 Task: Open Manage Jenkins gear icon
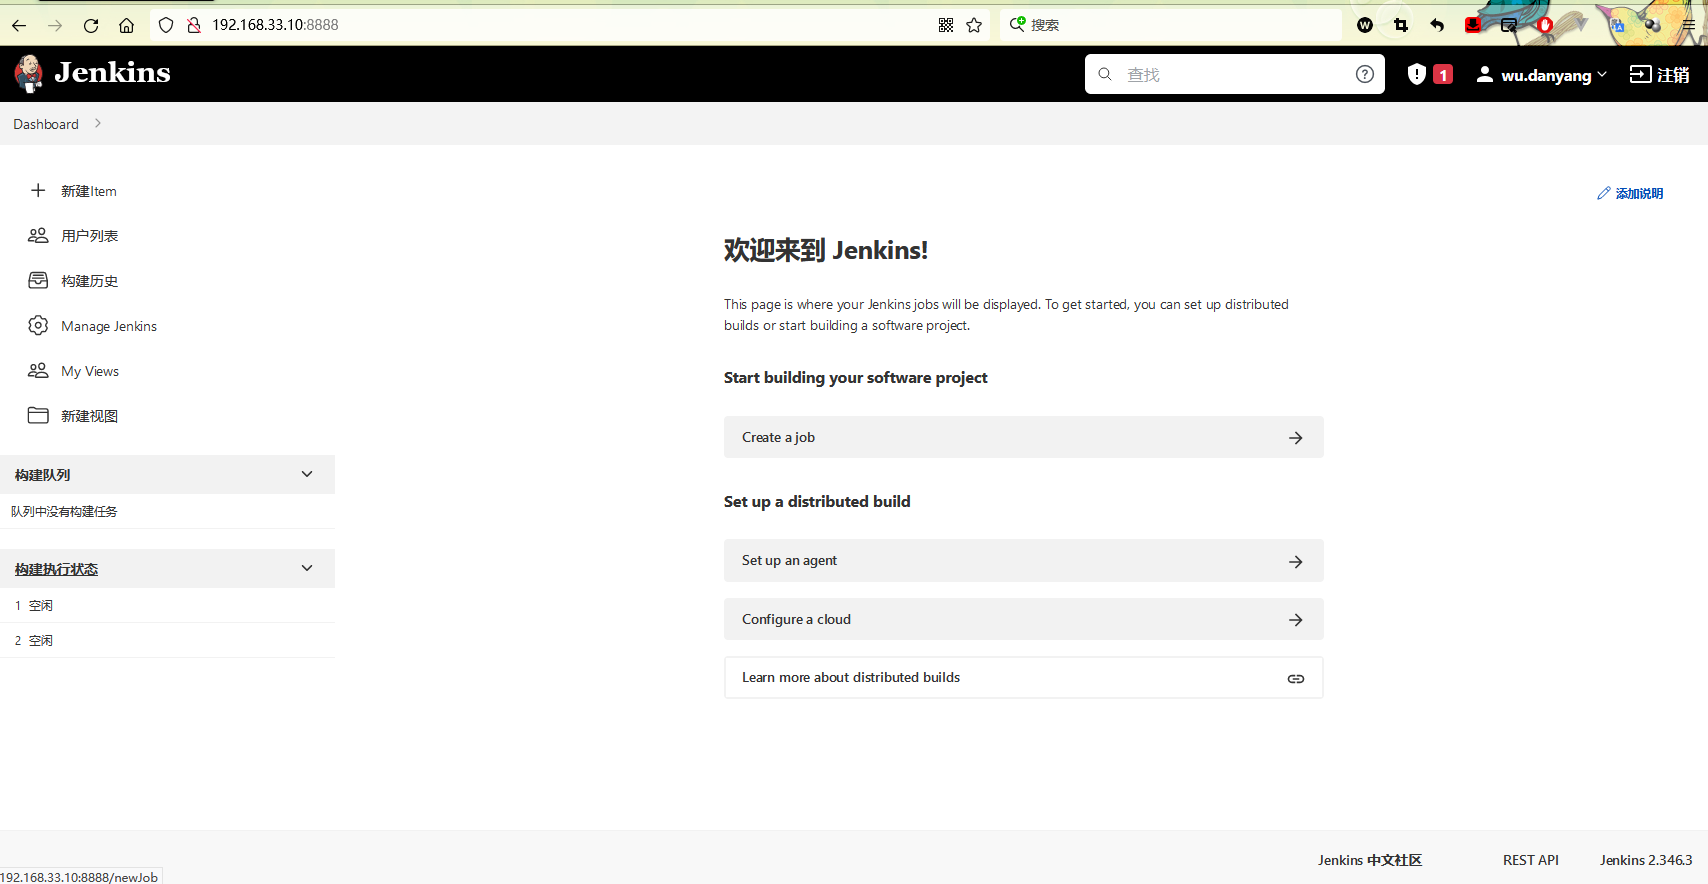coord(38,326)
